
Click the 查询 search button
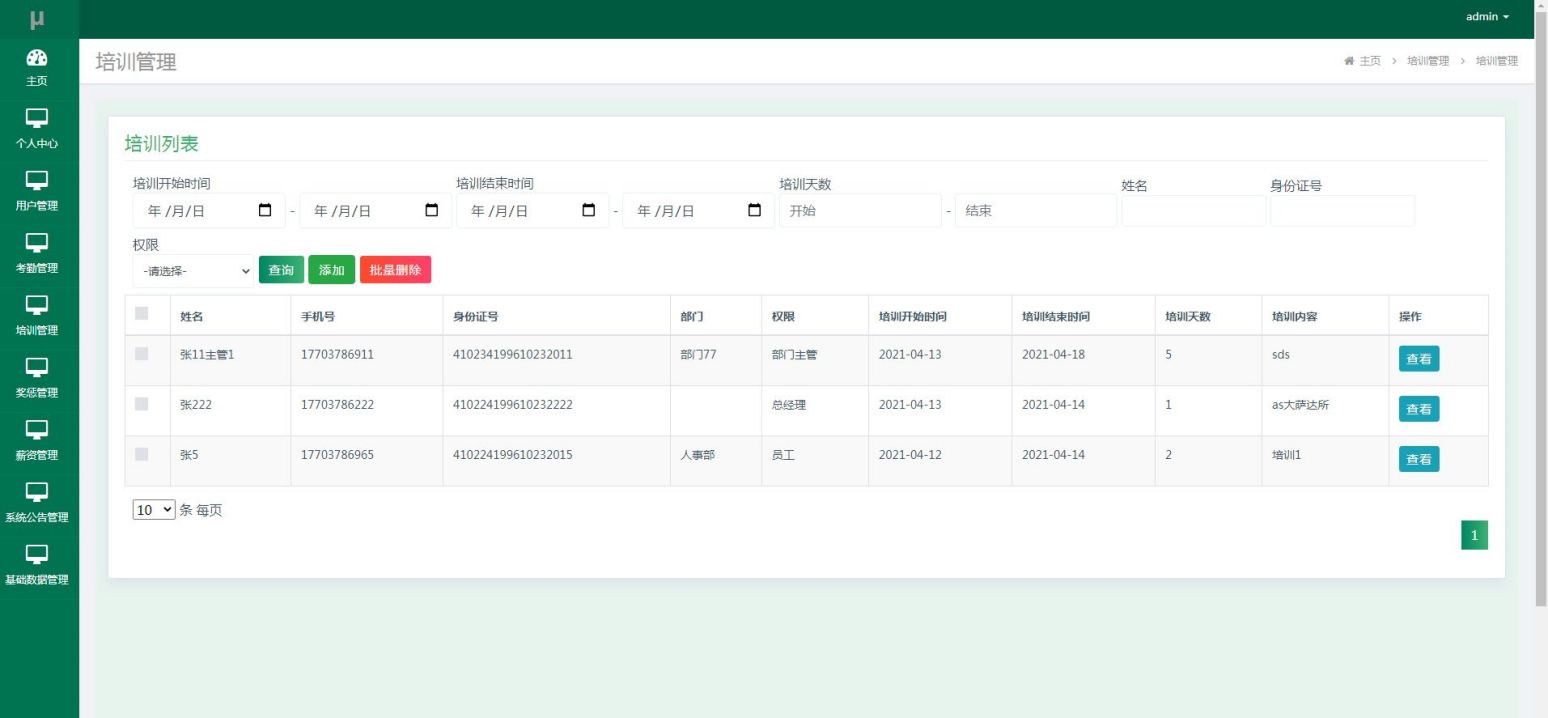click(282, 270)
